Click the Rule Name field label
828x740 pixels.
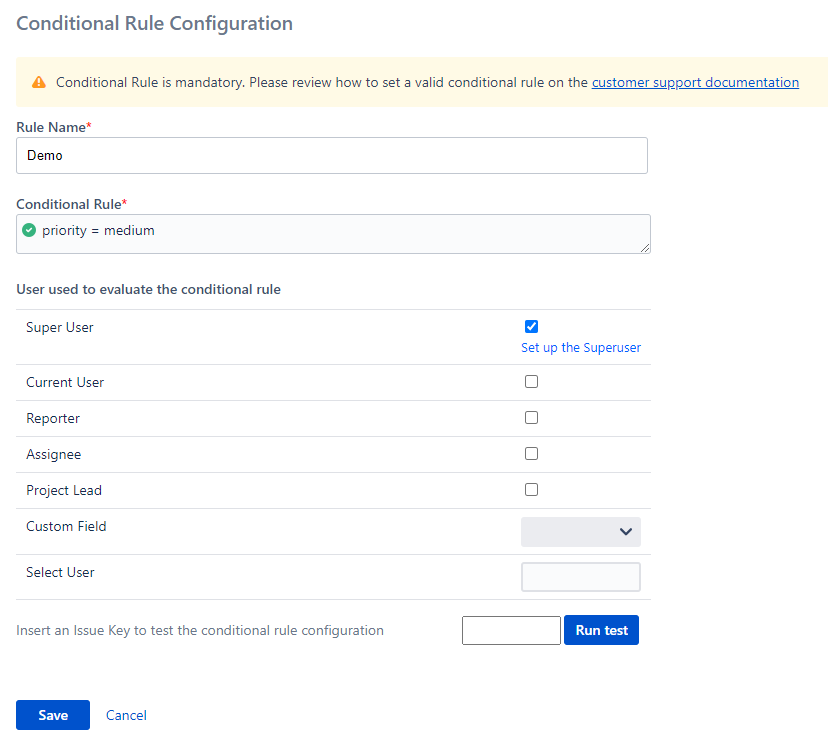(52, 127)
